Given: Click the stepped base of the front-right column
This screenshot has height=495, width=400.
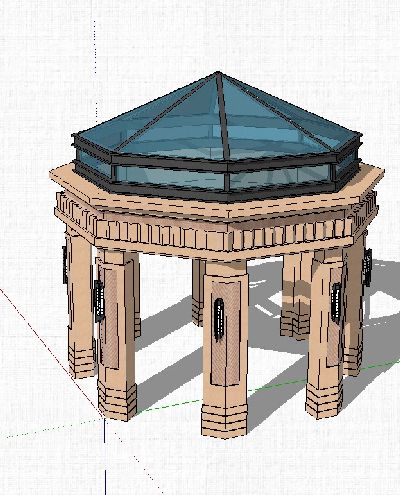Looking at the screenshot, I should point(324,400).
